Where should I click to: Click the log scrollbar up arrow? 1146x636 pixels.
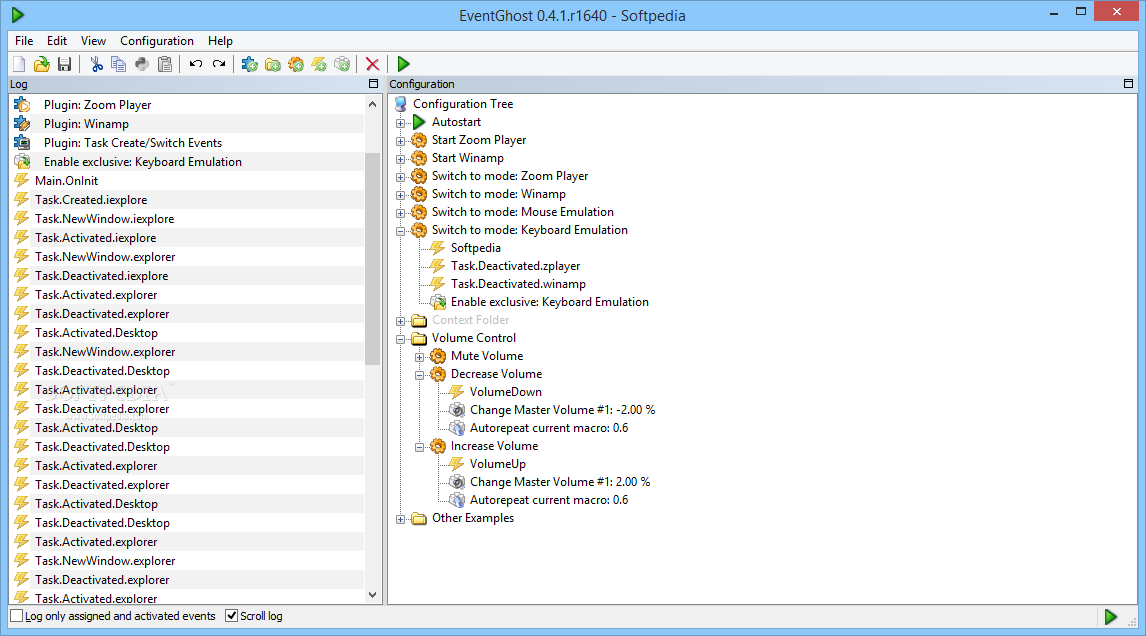pyautogui.click(x=373, y=104)
